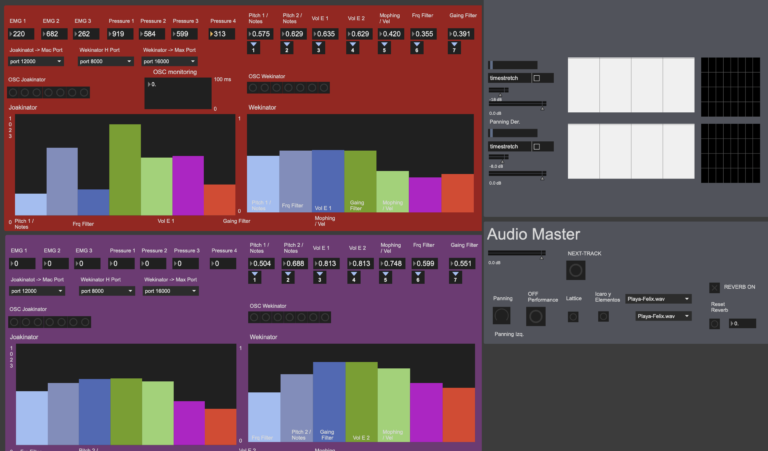Viewport: 768px width, 451px height.
Task: Click first OSC Wekinator LED in red panel
Action: [253, 88]
